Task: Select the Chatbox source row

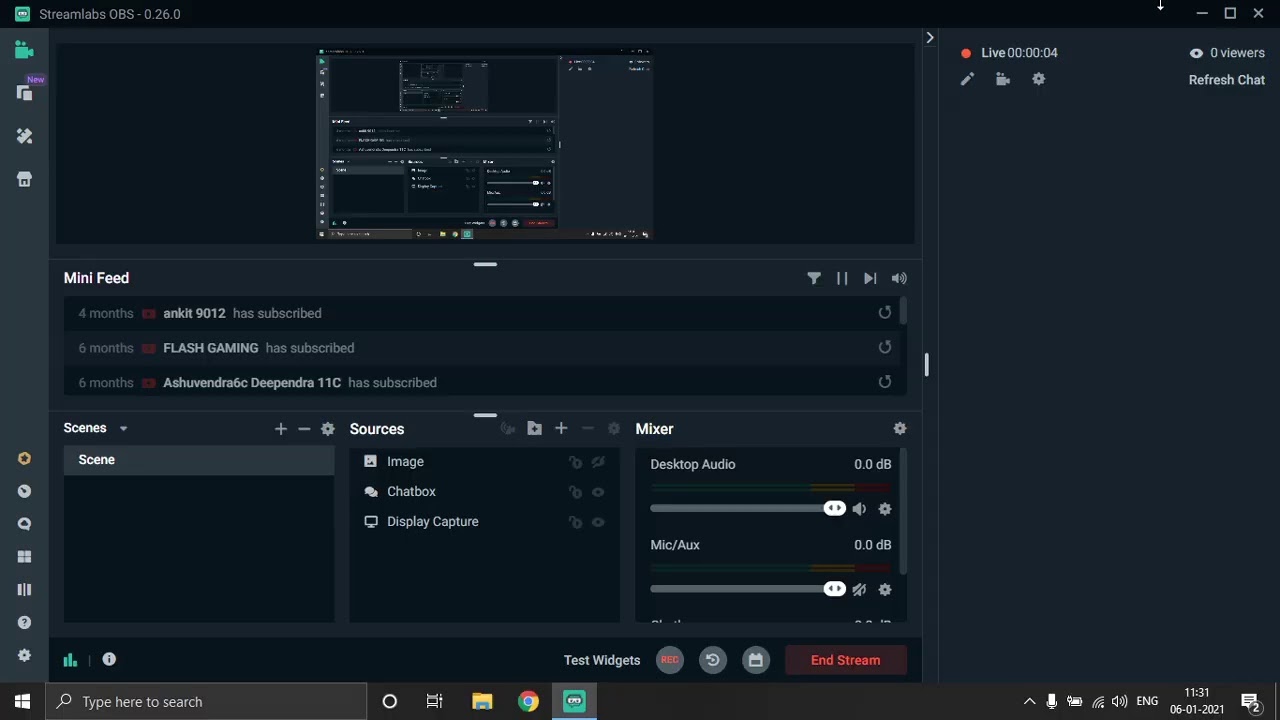Action: click(485, 491)
